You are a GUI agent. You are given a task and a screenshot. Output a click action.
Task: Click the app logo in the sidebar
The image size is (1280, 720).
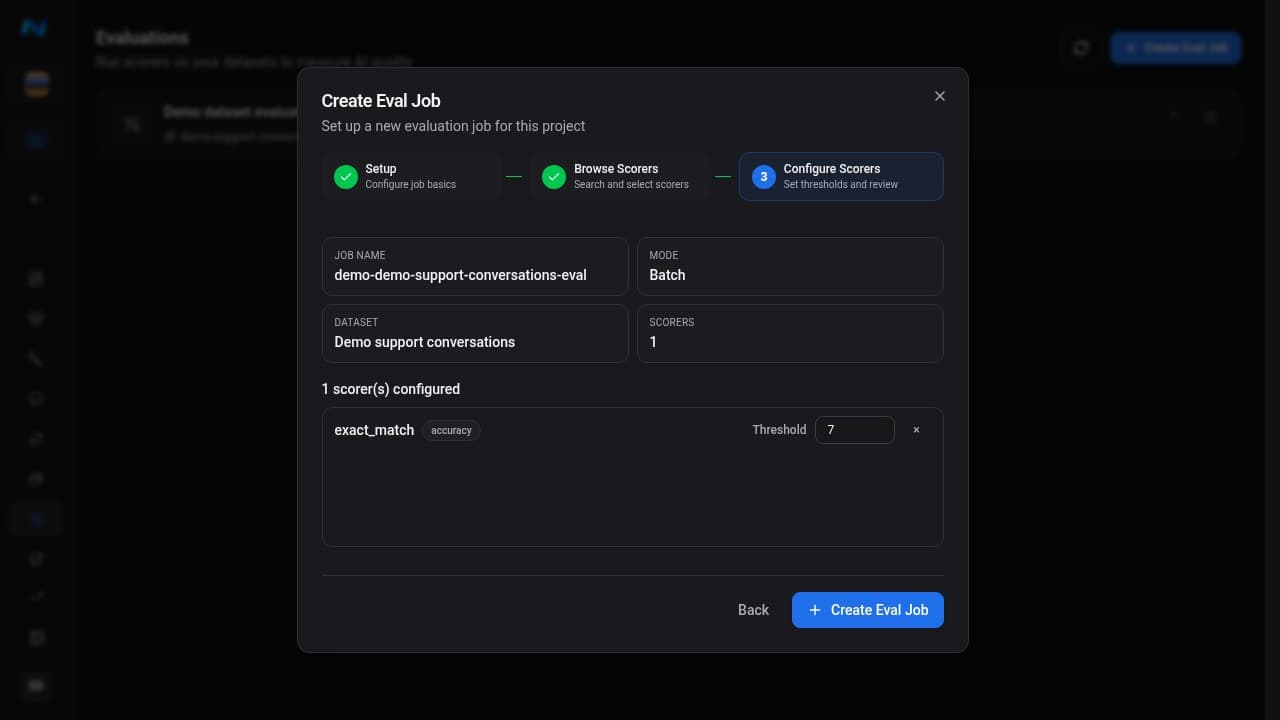coord(34,28)
